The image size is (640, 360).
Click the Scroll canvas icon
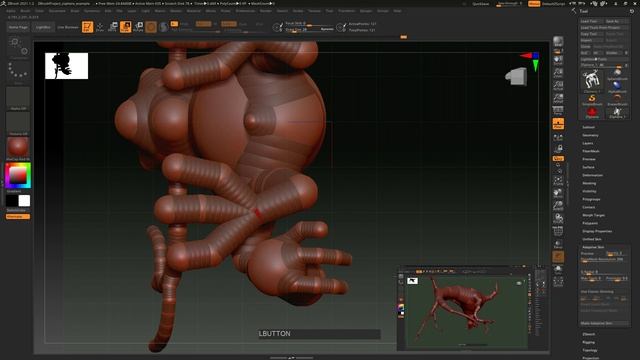tap(558, 60)
